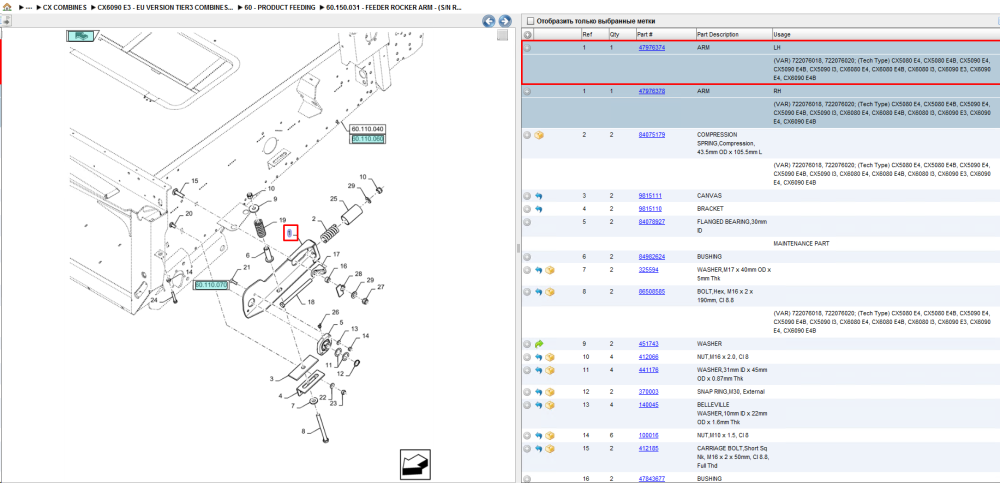The height and width of the screenshot is (483, 1000).
Task: Select callout number 18 in the diagram
Action: [311, 302]
